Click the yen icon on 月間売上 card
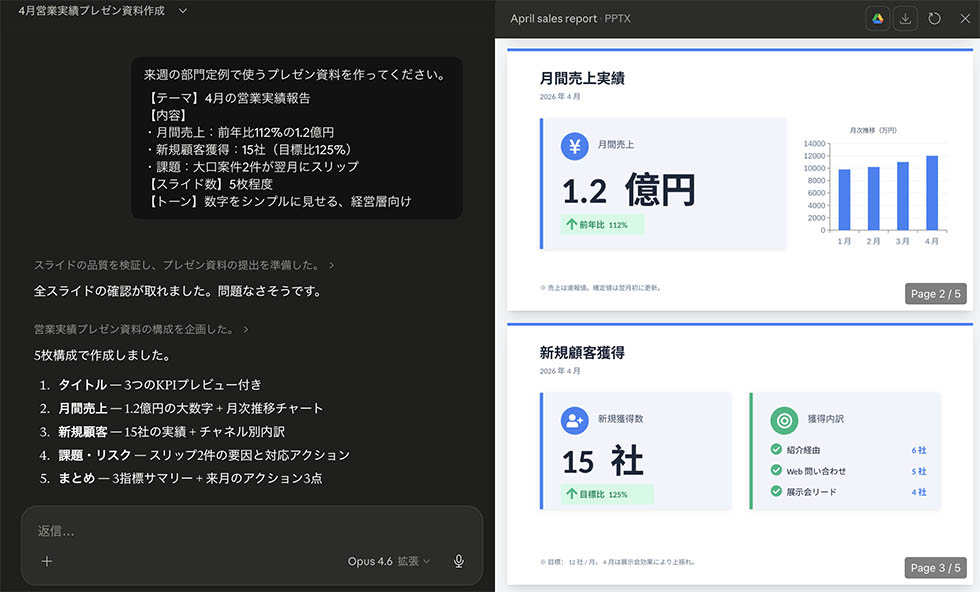Screen dimensions: 980x592 click(574, 146)
